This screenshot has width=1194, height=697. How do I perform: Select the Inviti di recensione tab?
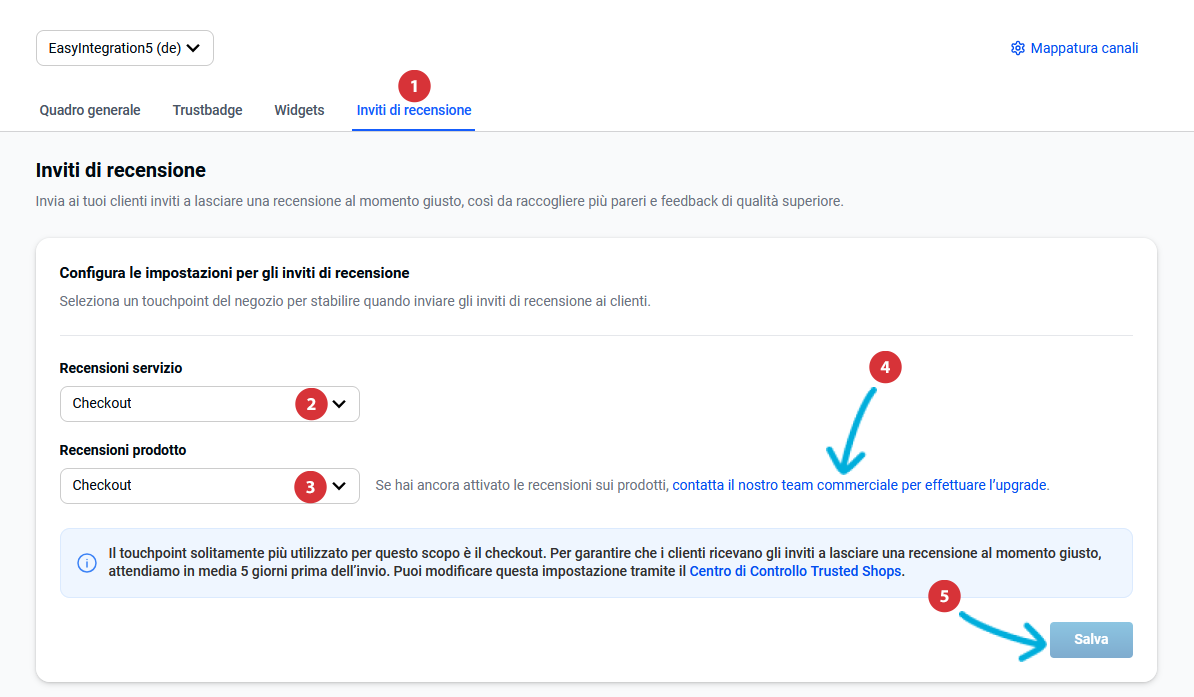pos(414,110)
